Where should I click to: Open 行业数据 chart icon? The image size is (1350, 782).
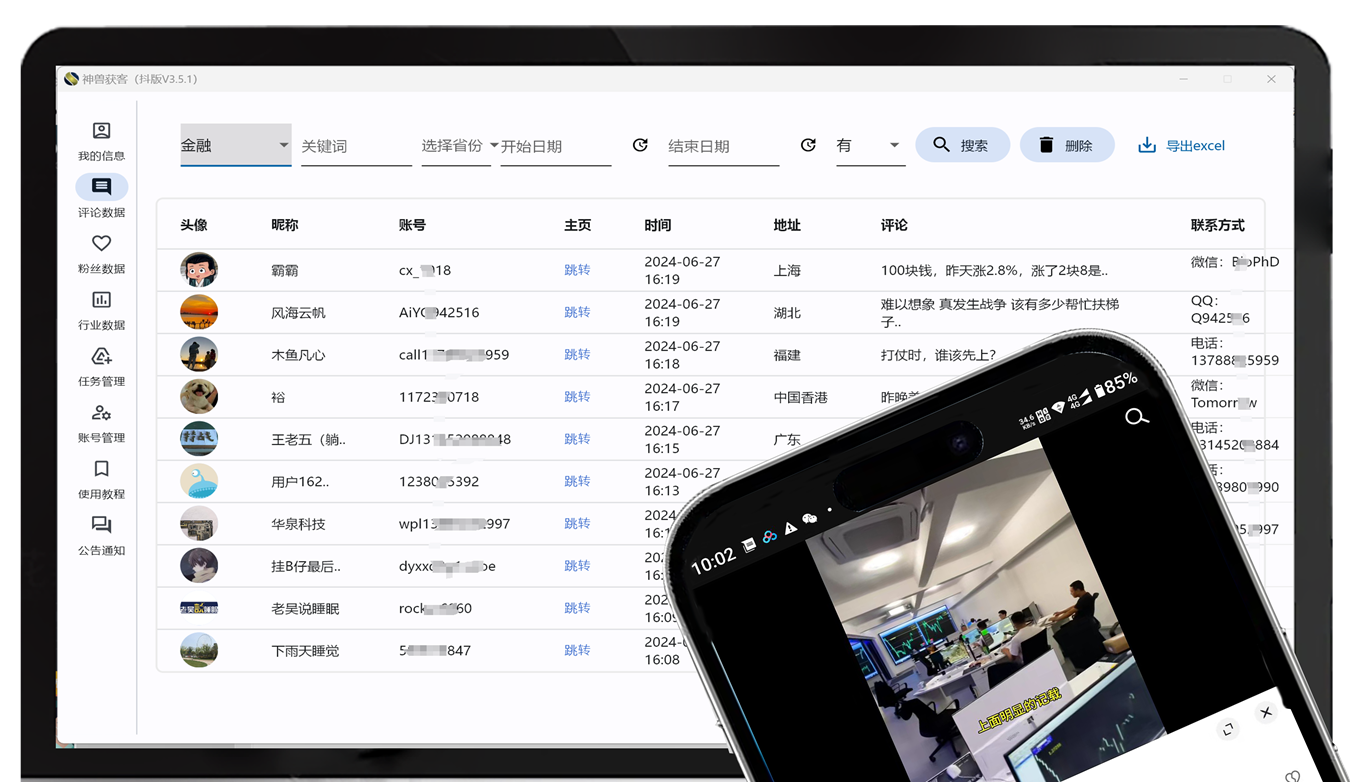pos(101,299)
